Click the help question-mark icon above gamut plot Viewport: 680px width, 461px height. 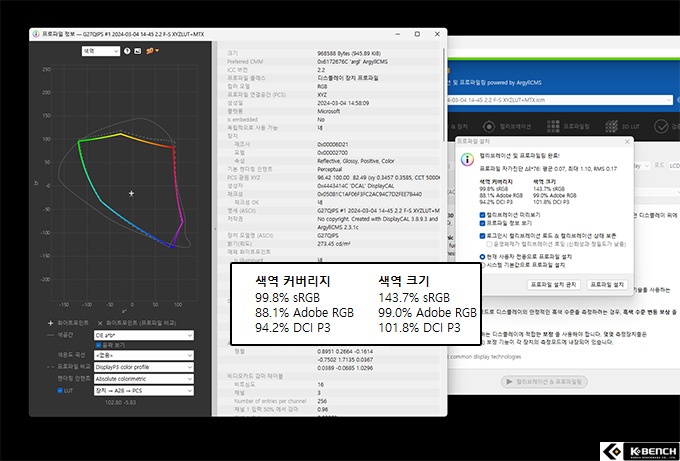tap(127, 51)
